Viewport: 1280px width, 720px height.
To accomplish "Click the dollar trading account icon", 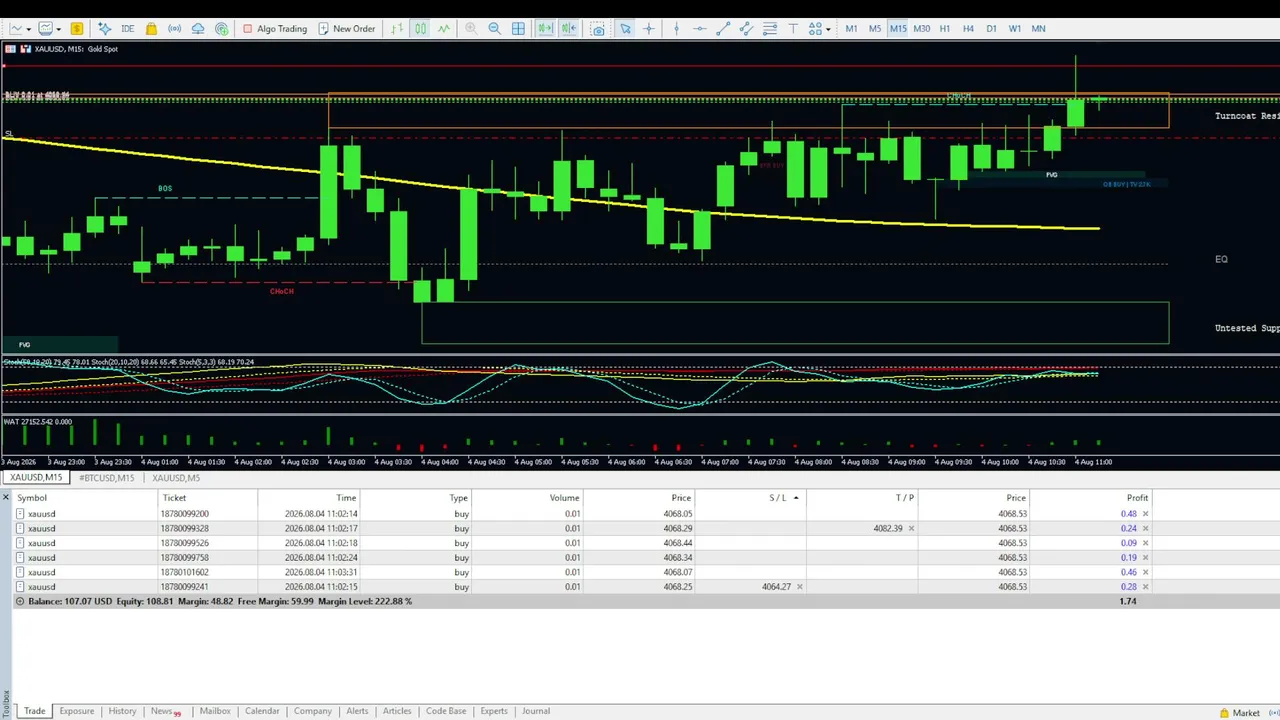I will (76, 28).
